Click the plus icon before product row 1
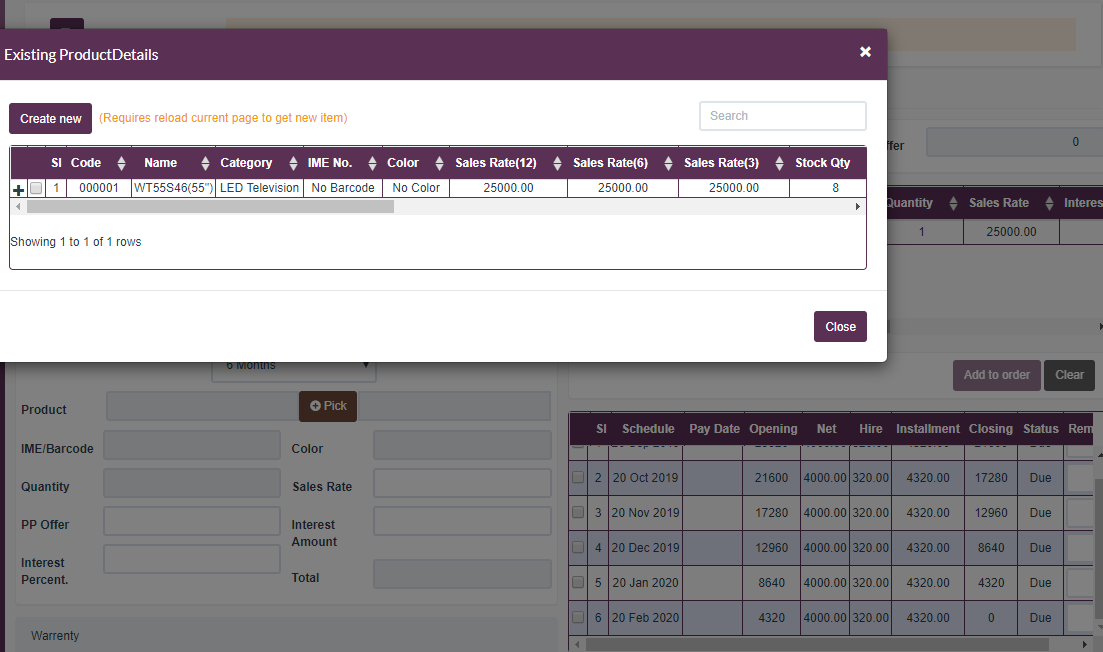Image resolution: width=1103 pixels, height=652 pixels. 18,187
